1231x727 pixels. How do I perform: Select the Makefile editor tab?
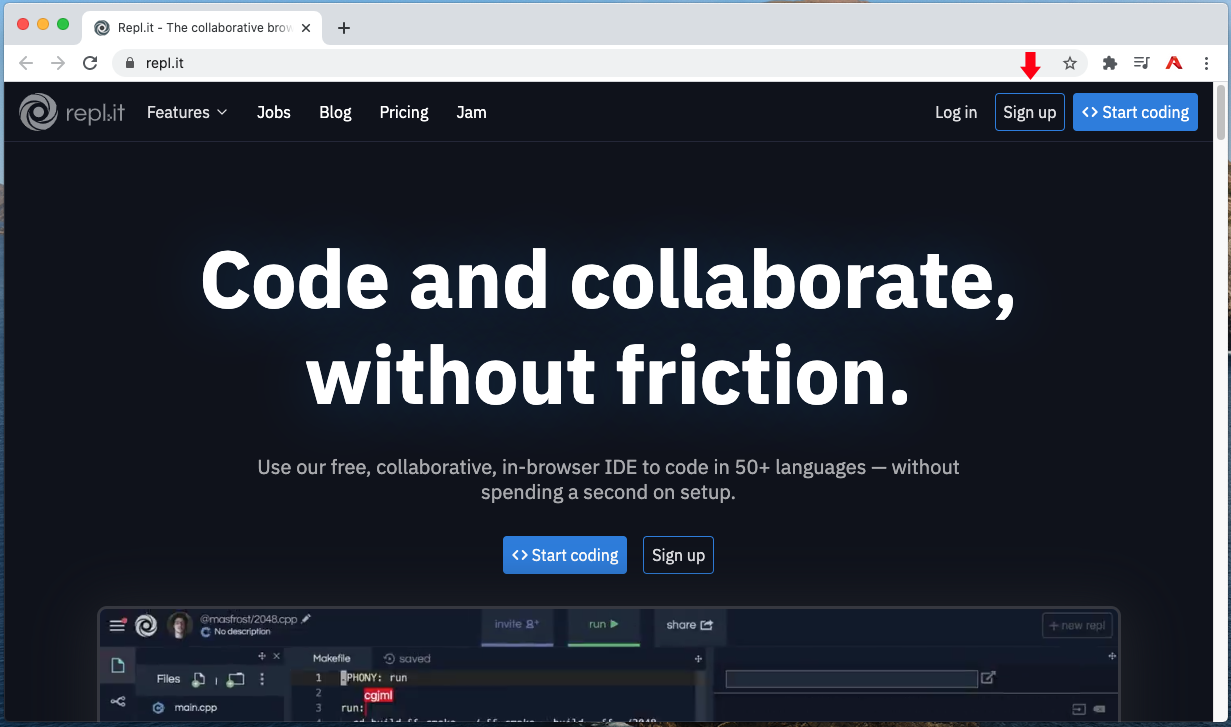point(331,658)
